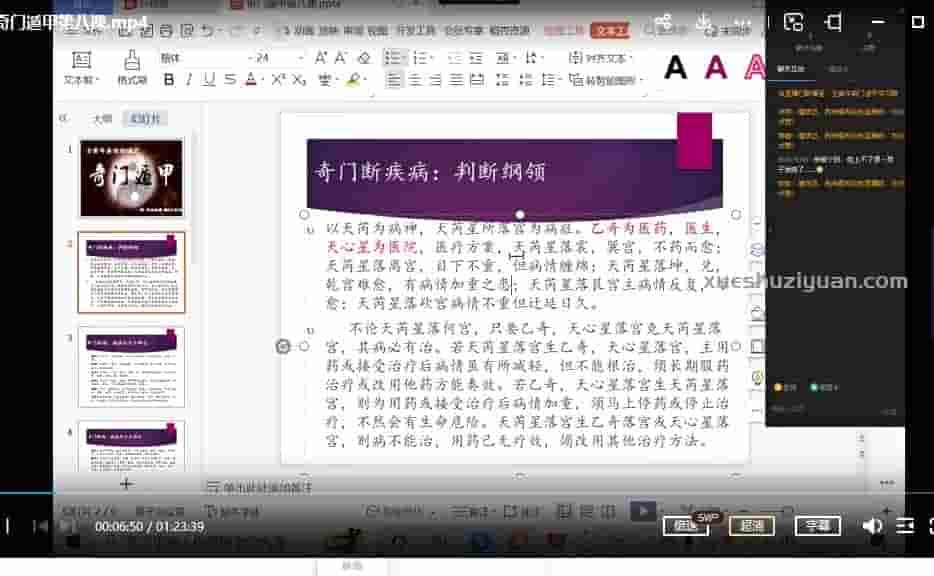Select the Format Painter (格式刷) tool

click(131, 59)
